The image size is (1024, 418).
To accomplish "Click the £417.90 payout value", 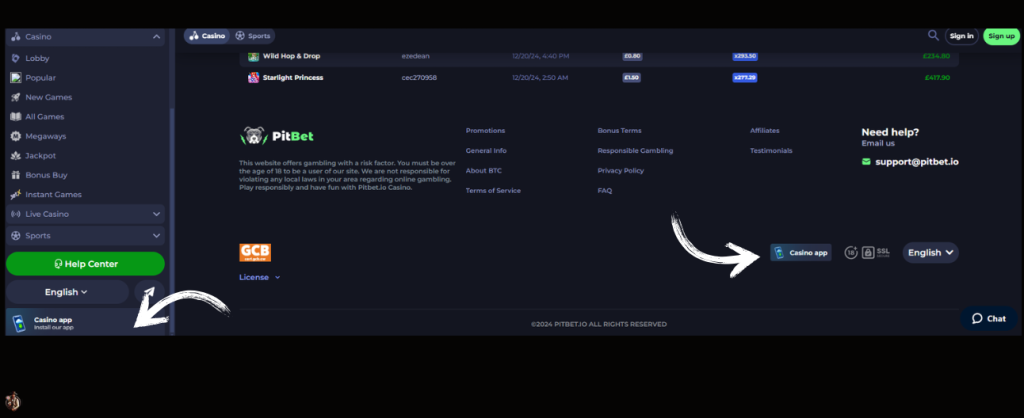I will coord(937,78).
